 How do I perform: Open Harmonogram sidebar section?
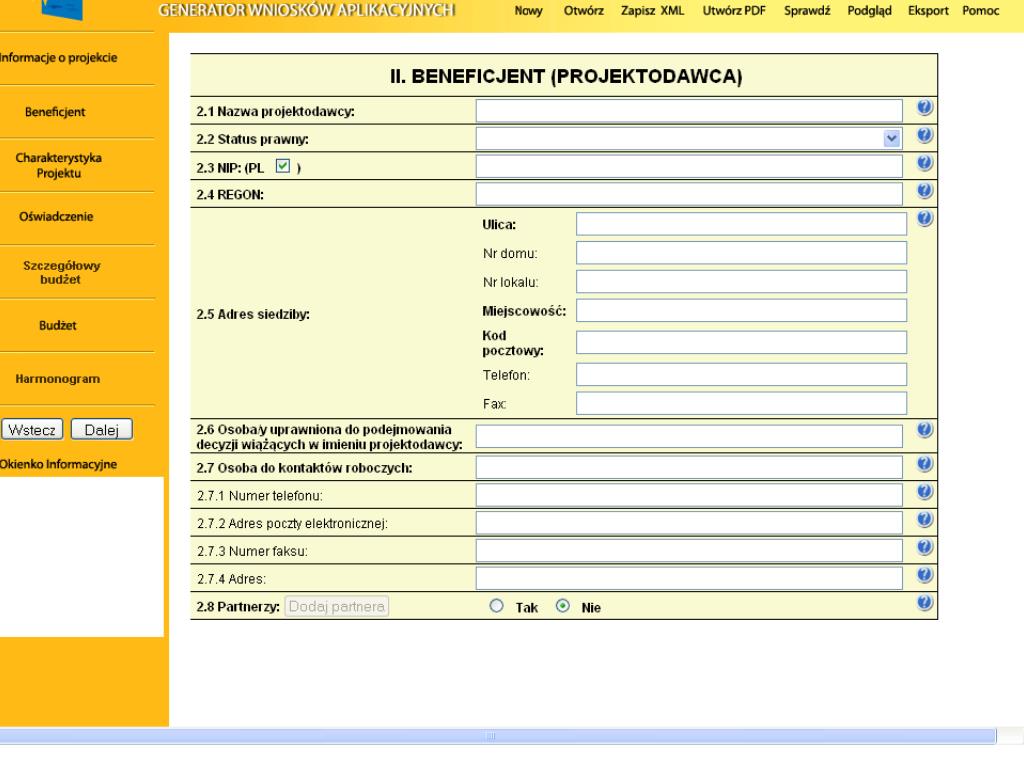tap(57, 379)
